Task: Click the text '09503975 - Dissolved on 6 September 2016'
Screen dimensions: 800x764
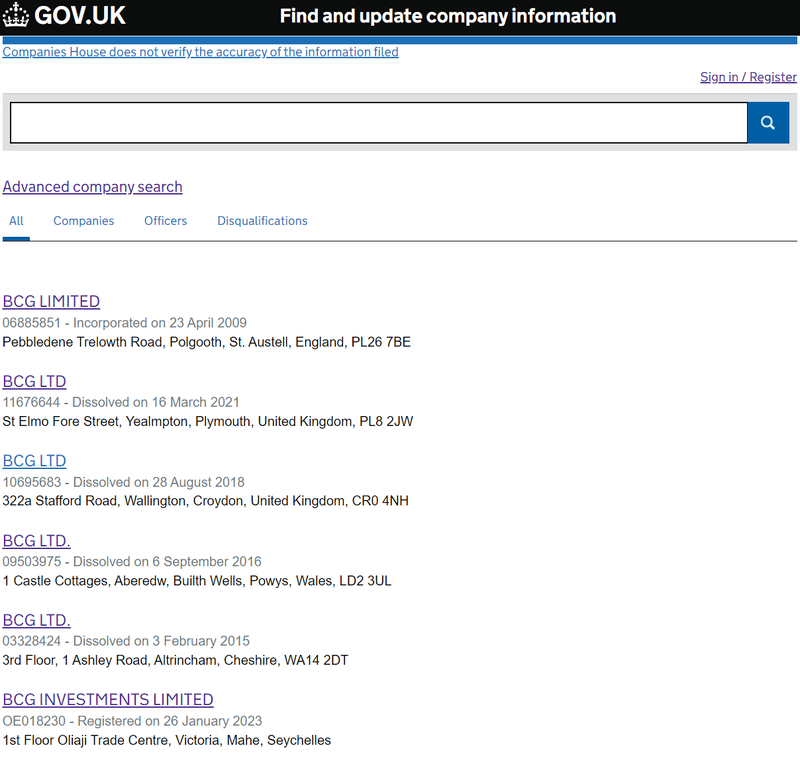Action: (x=132, y=562)
